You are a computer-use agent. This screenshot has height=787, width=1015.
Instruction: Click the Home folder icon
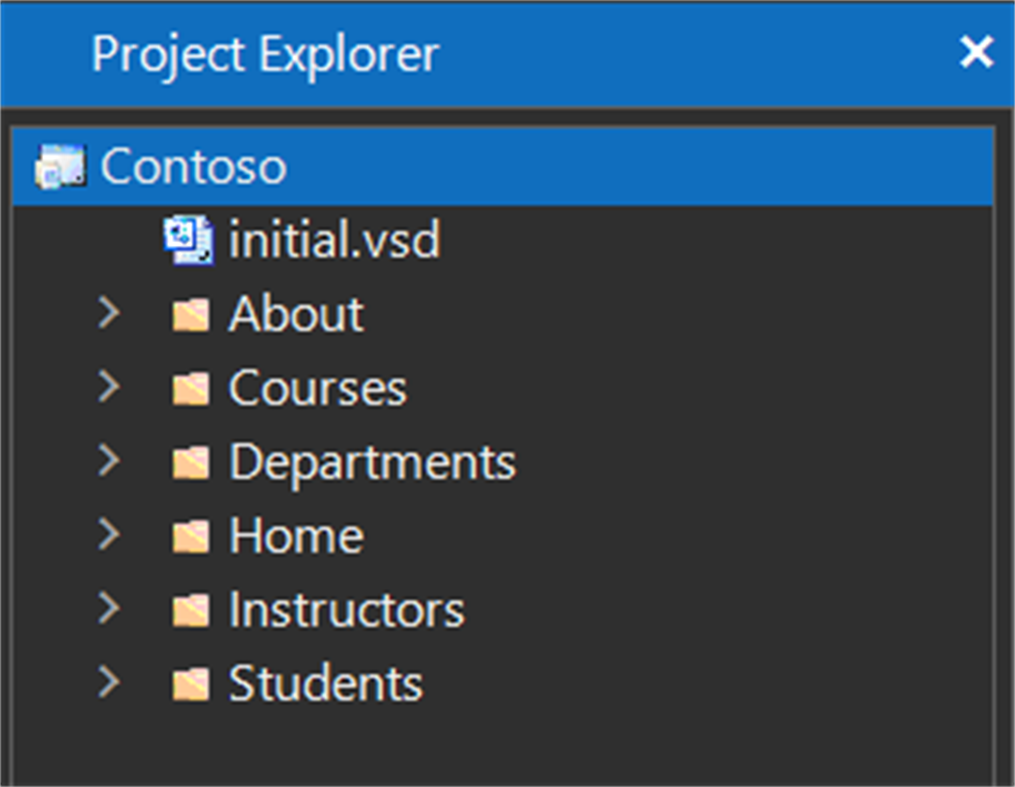pos(190,536)
